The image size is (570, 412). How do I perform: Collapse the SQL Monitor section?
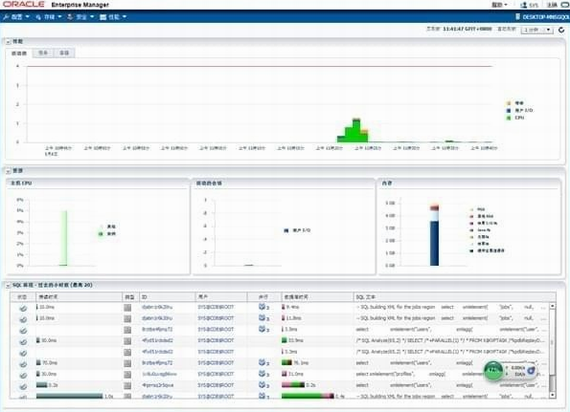[8, 285]
